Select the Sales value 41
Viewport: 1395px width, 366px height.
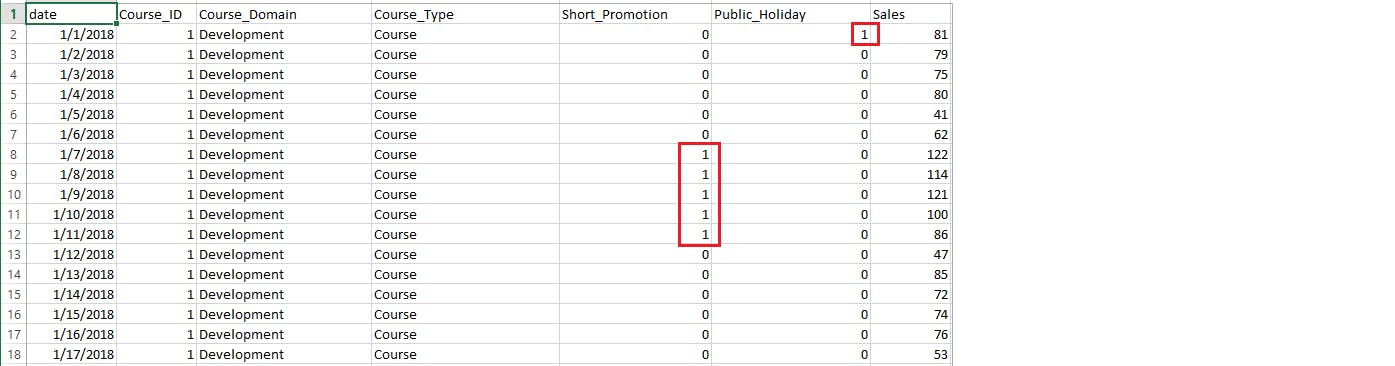pyautogui.click(x=910, y=115)
